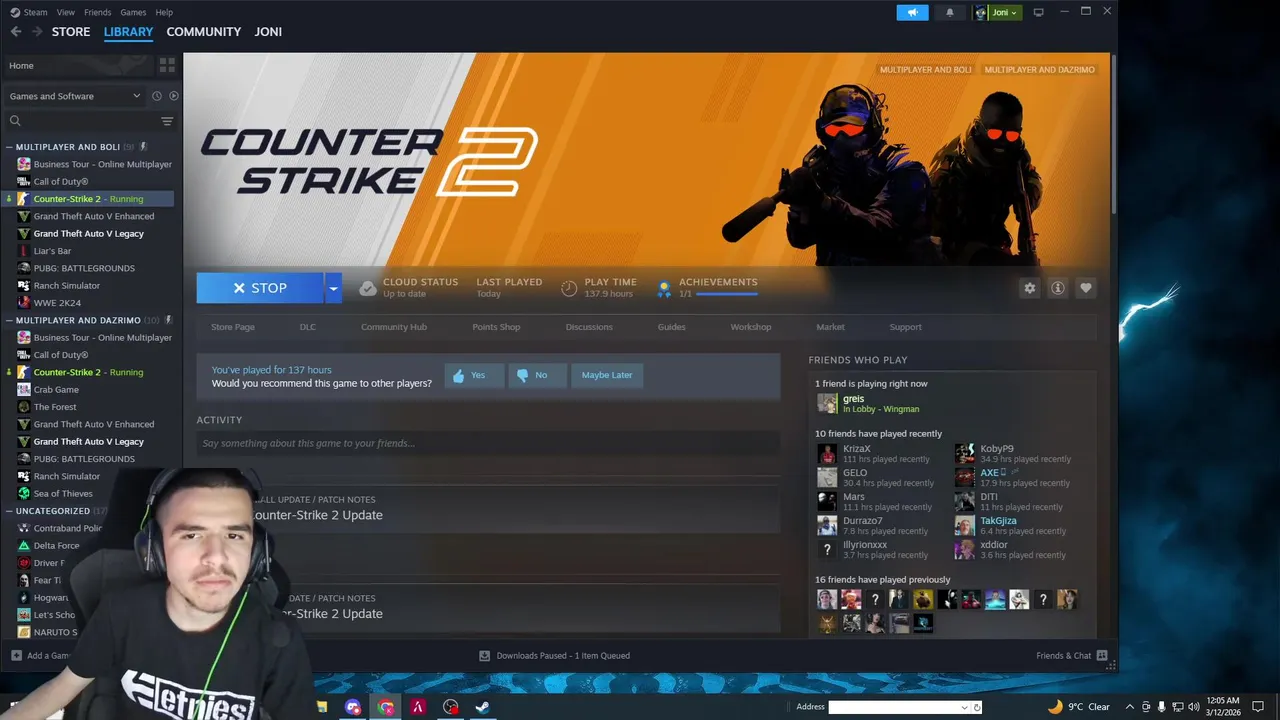Select Sea of Thieves in the library
The image size is (1280, 720).
(x=63, y=493)
